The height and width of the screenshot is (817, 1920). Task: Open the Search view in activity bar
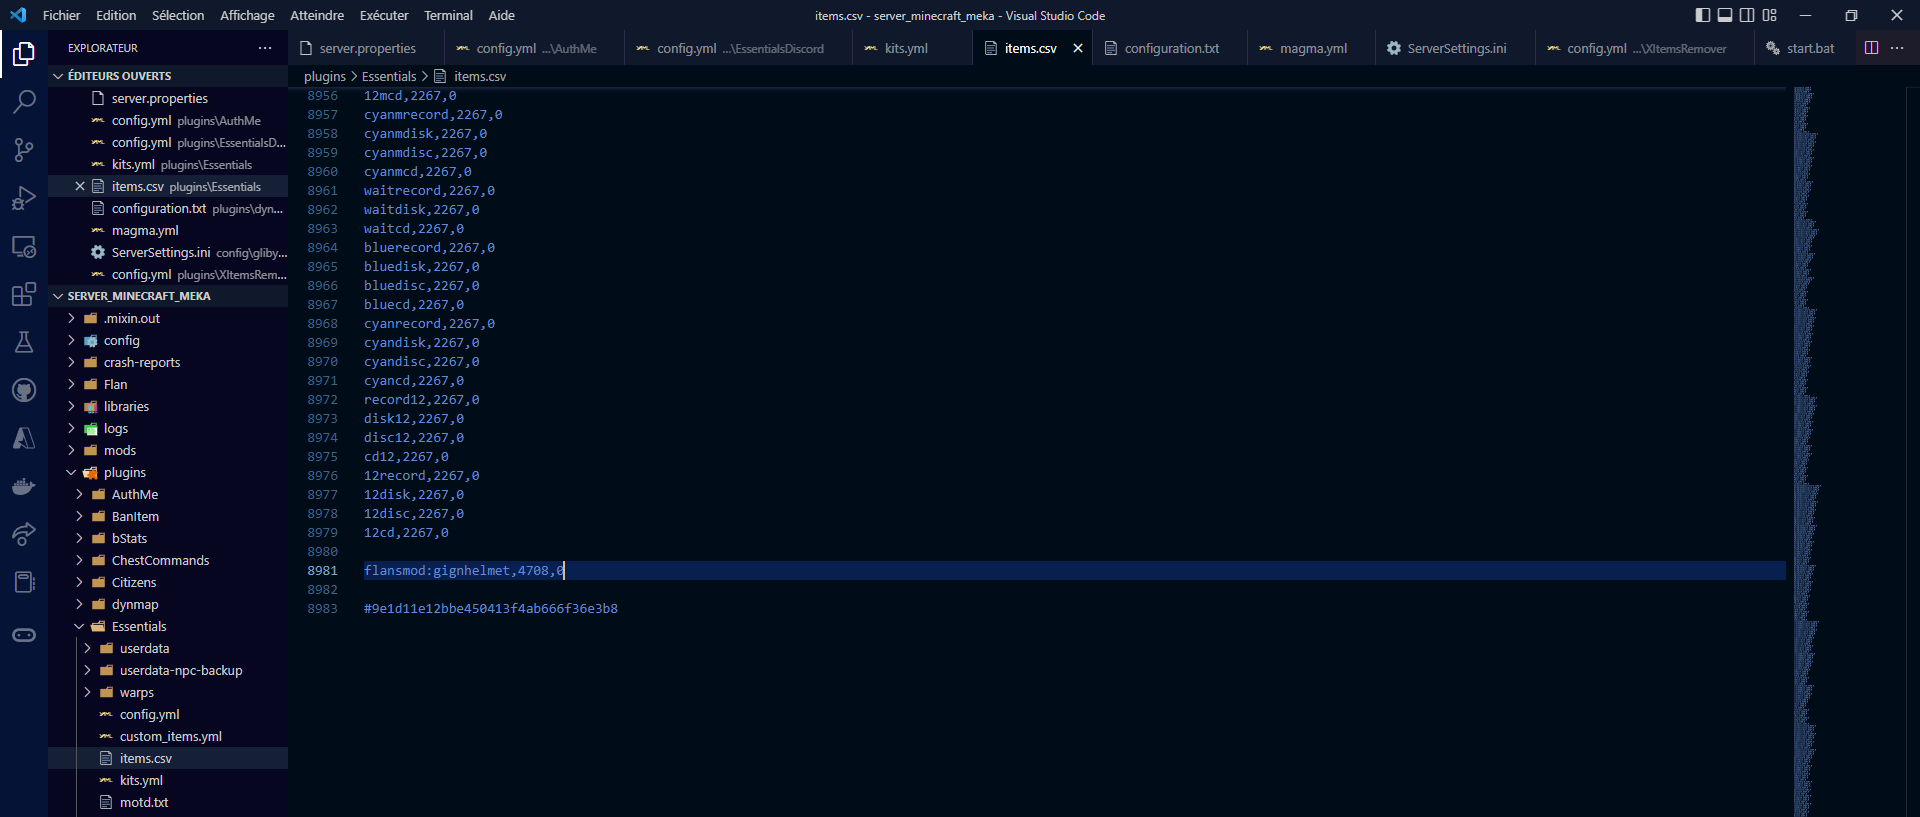click(24, 101)
